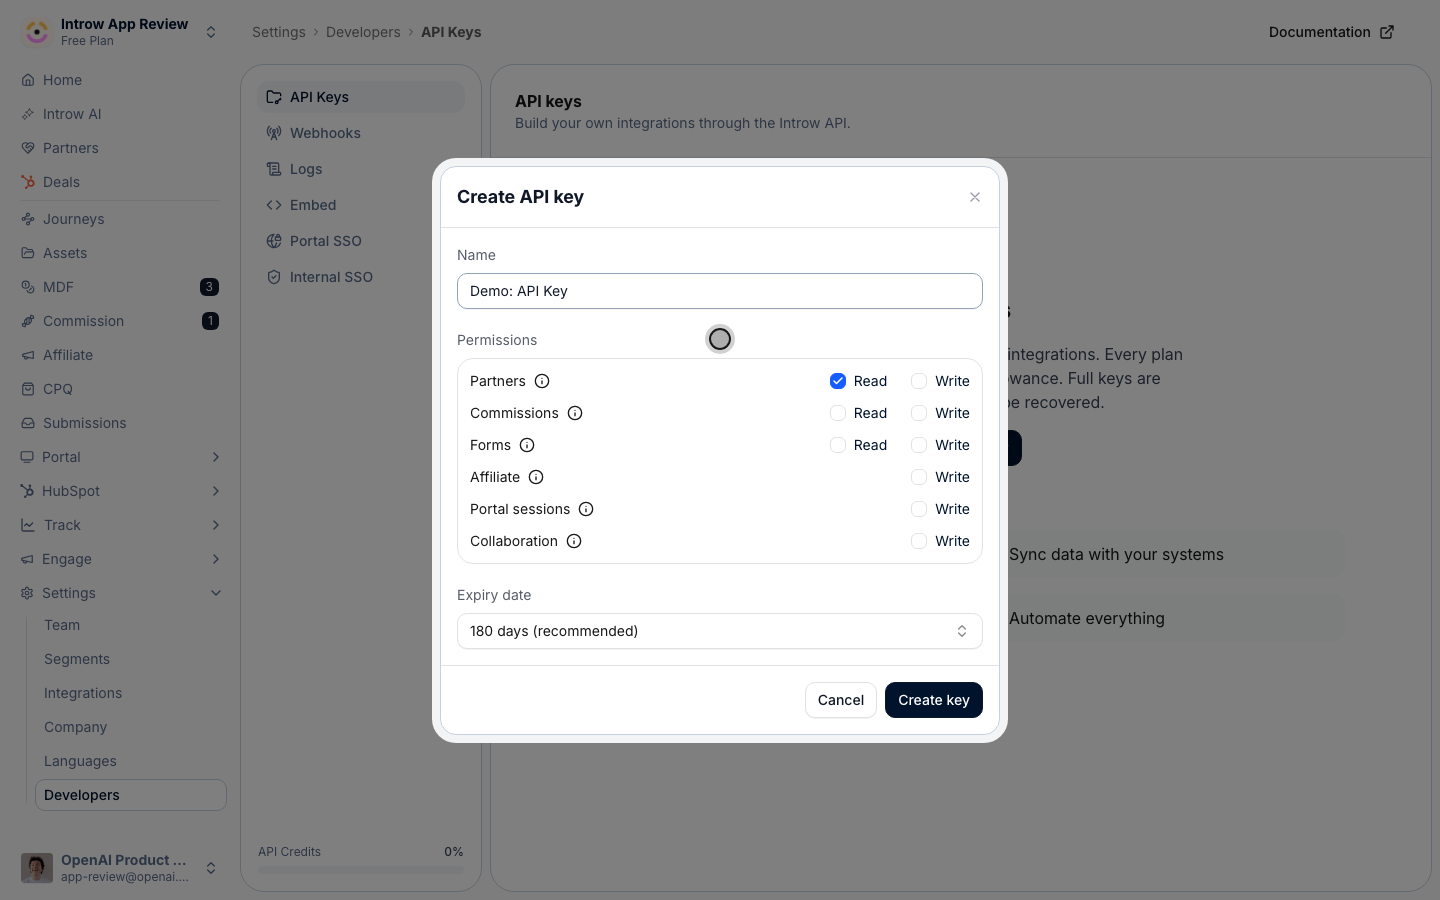Click the Name input field
Screen dimensions: 1440x900
pos(720,291)
